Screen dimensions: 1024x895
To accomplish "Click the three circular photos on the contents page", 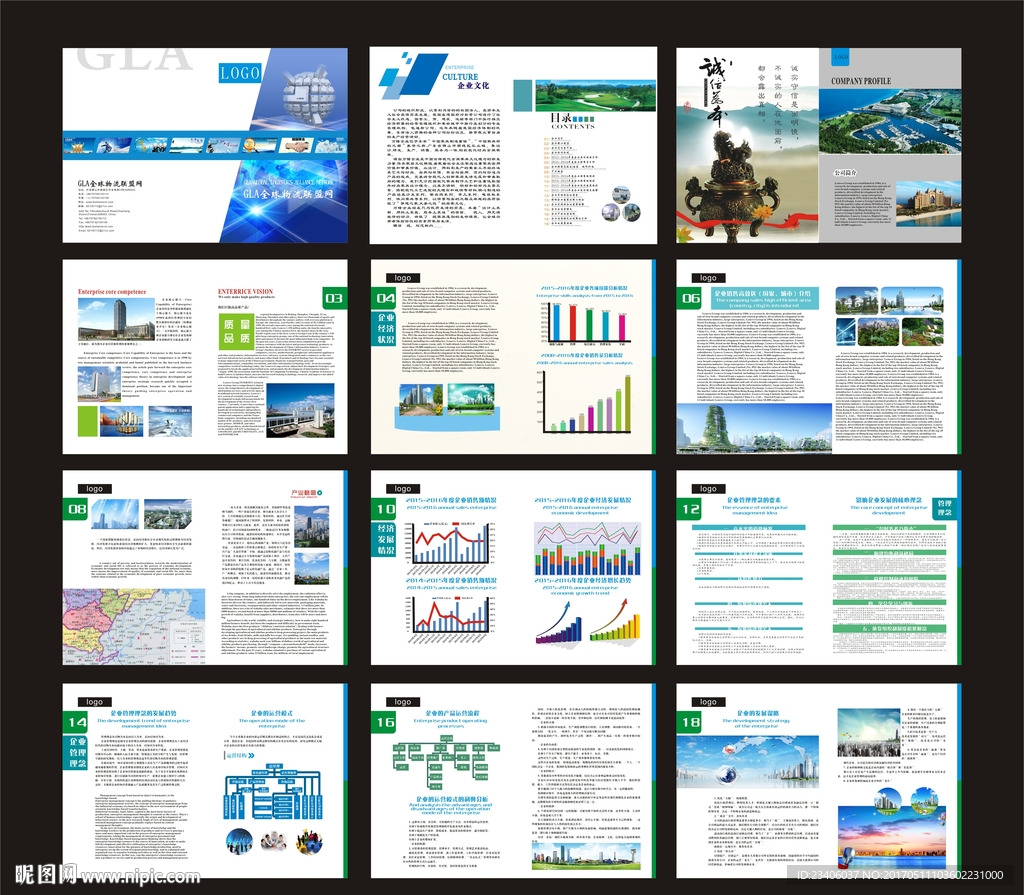I will pos(621,204).
